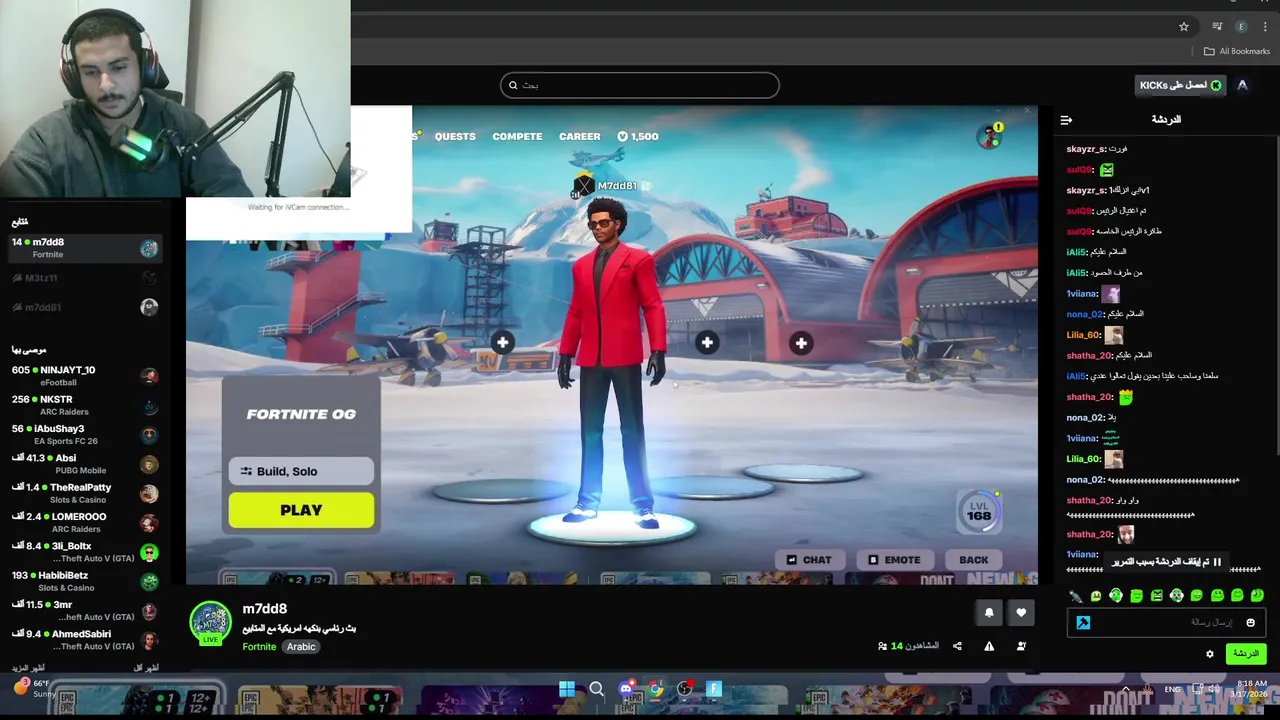Open the Windows Start menu
1280x720 pixels.
click(x=567, y=689)
